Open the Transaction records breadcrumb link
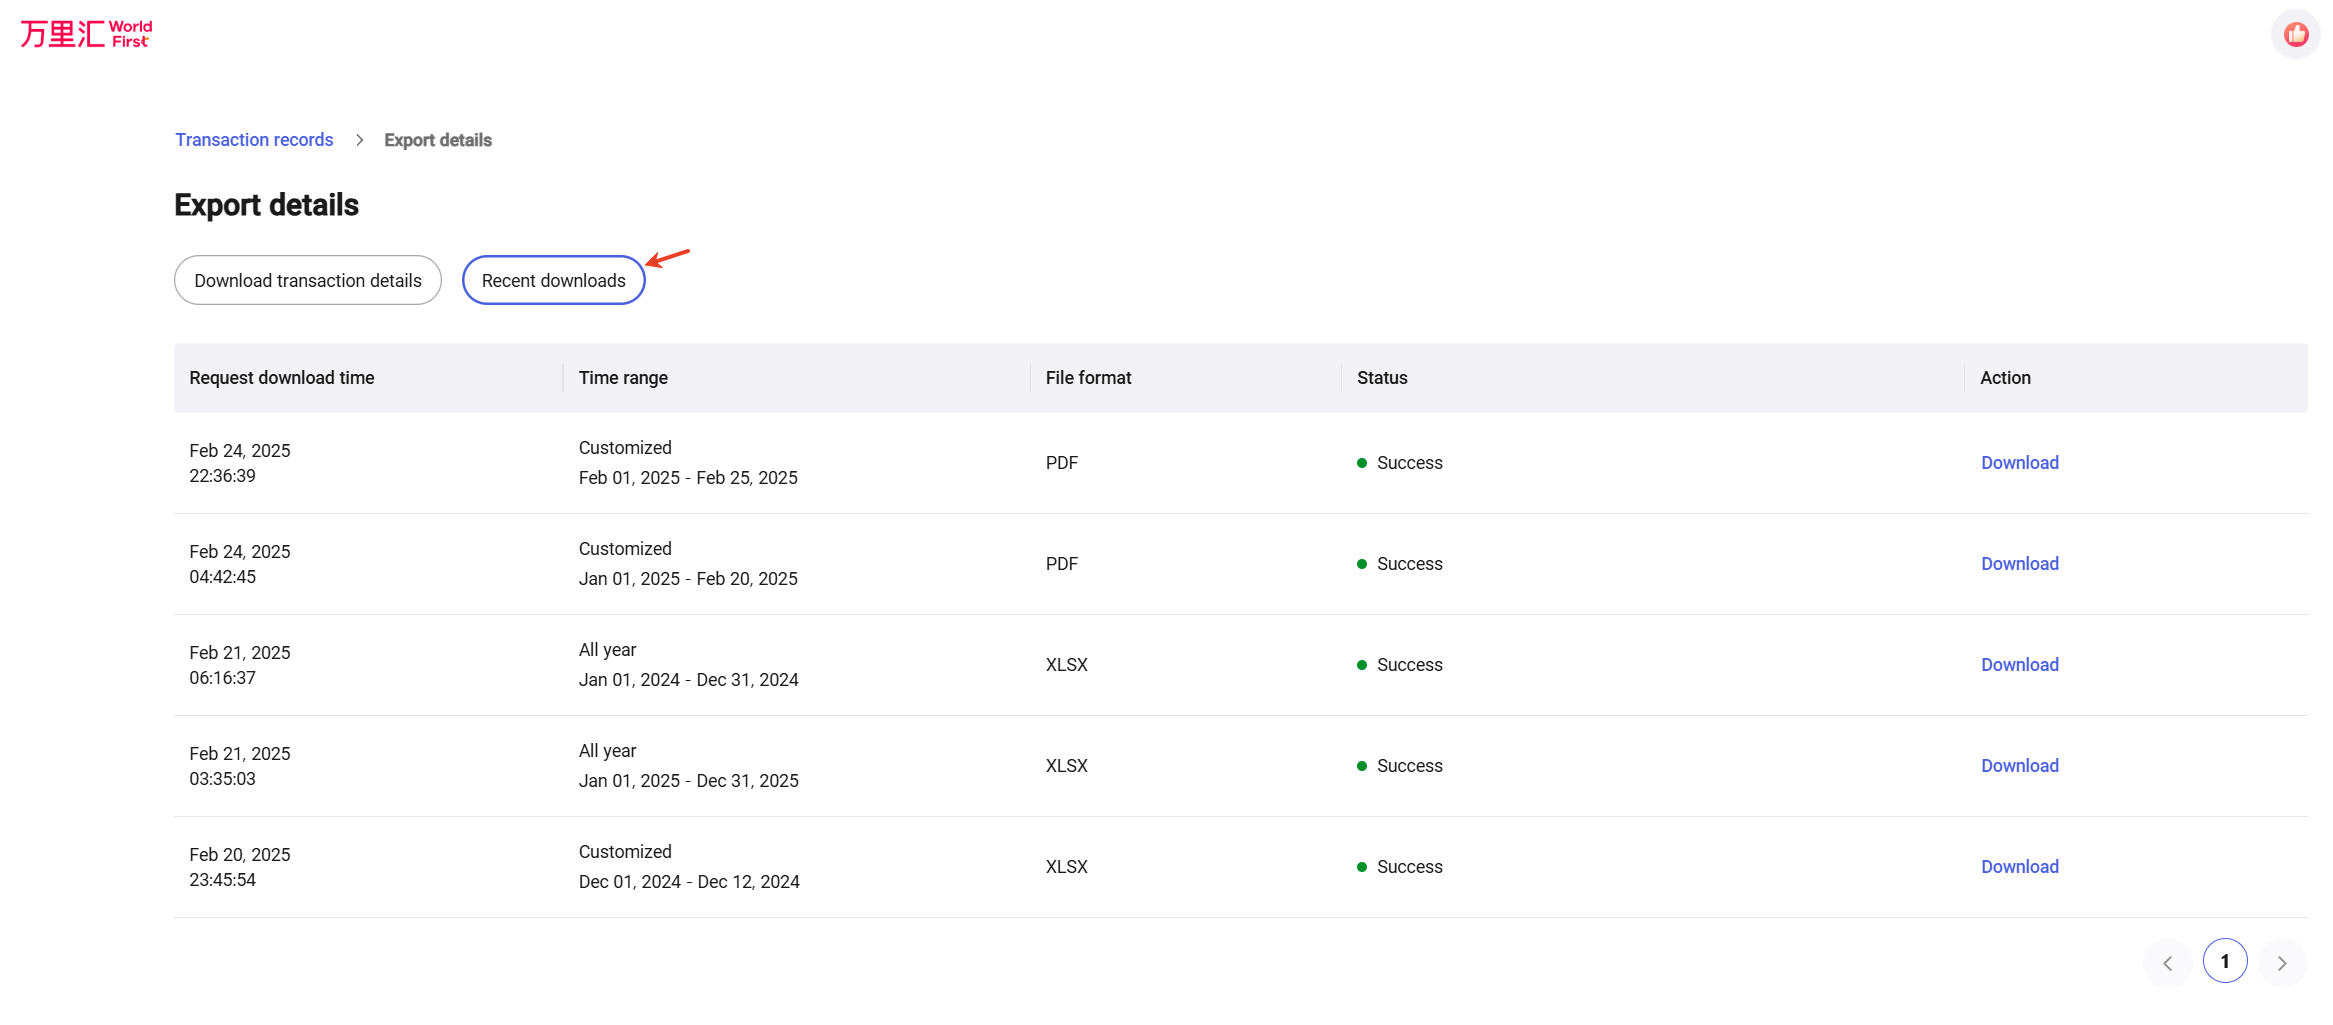2333x1025 pixels. tap(254, 139)
